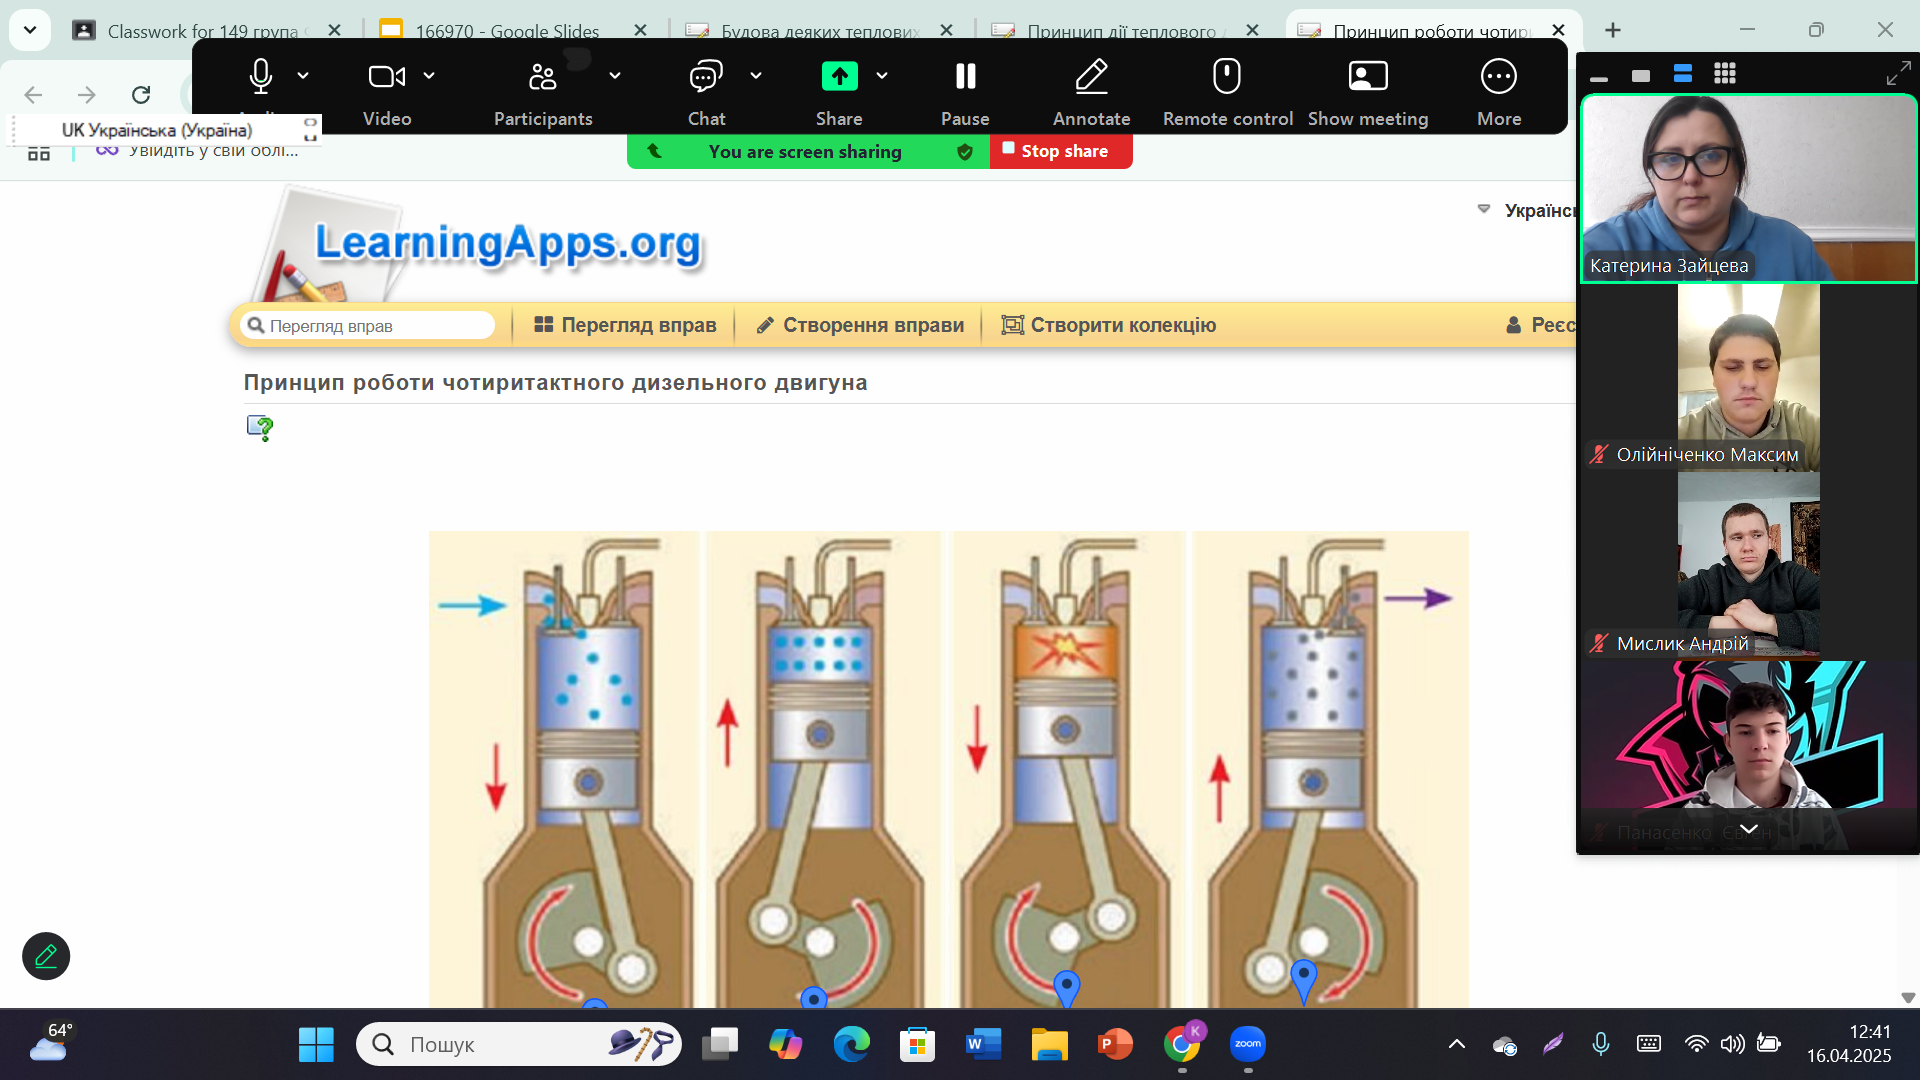Open video options arrow next to Video
The image size is (1920, 1080).
(x=429, y=76)
